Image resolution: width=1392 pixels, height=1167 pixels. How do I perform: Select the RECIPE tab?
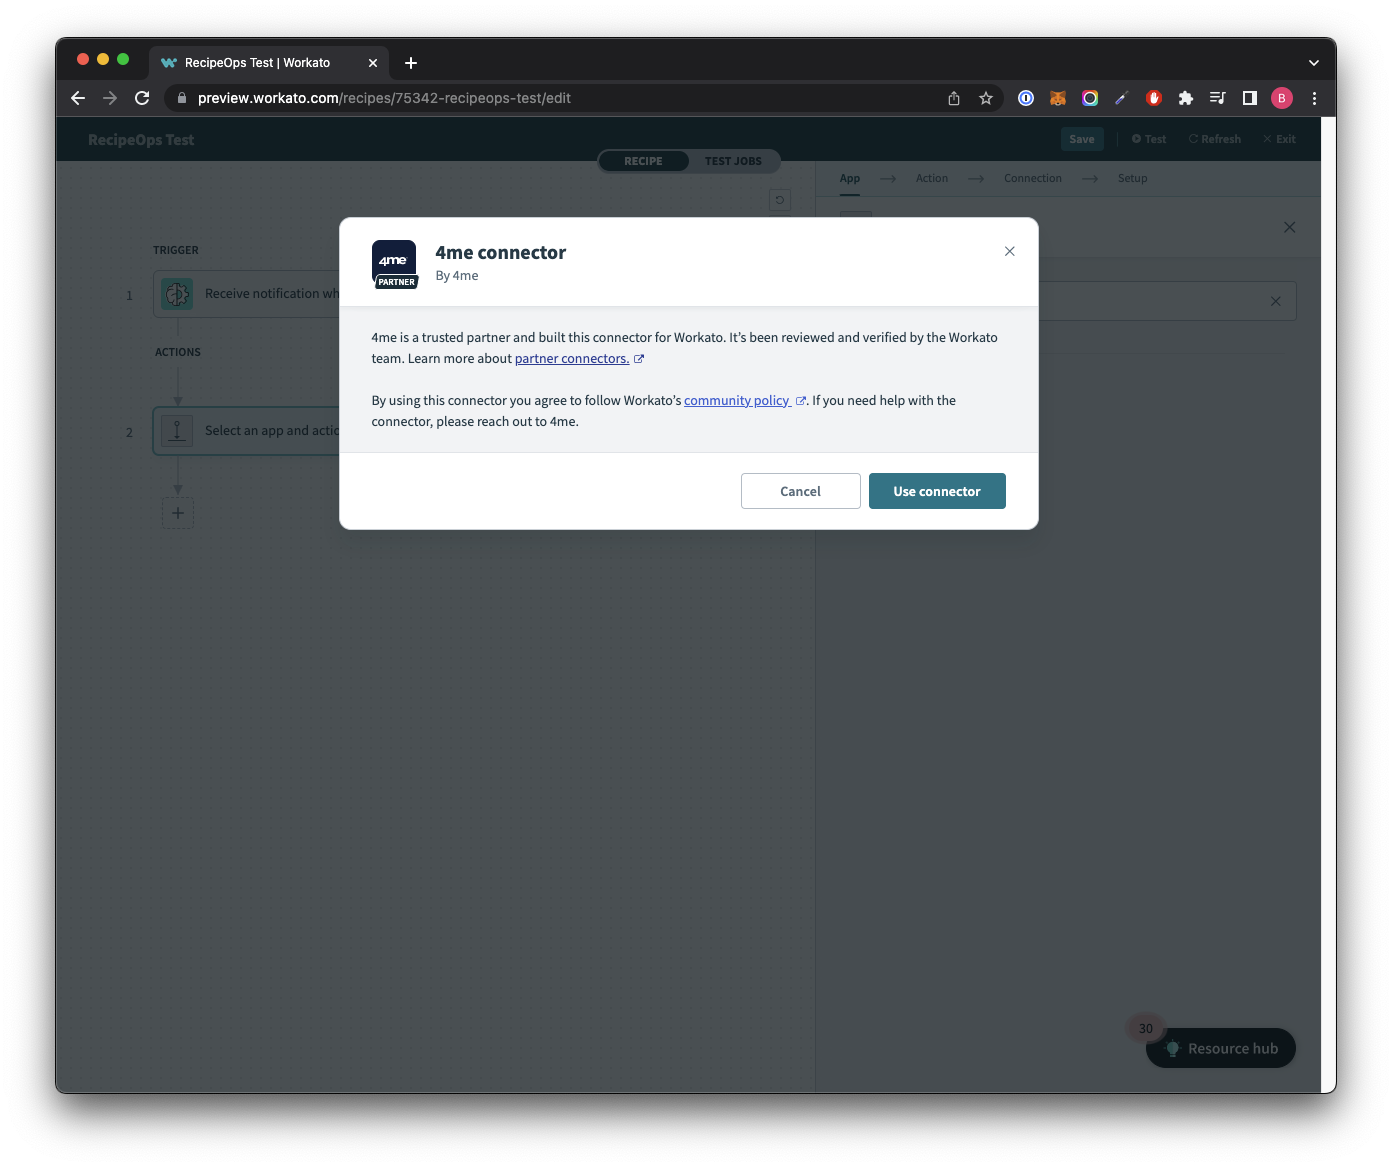[x=643, y=161]
